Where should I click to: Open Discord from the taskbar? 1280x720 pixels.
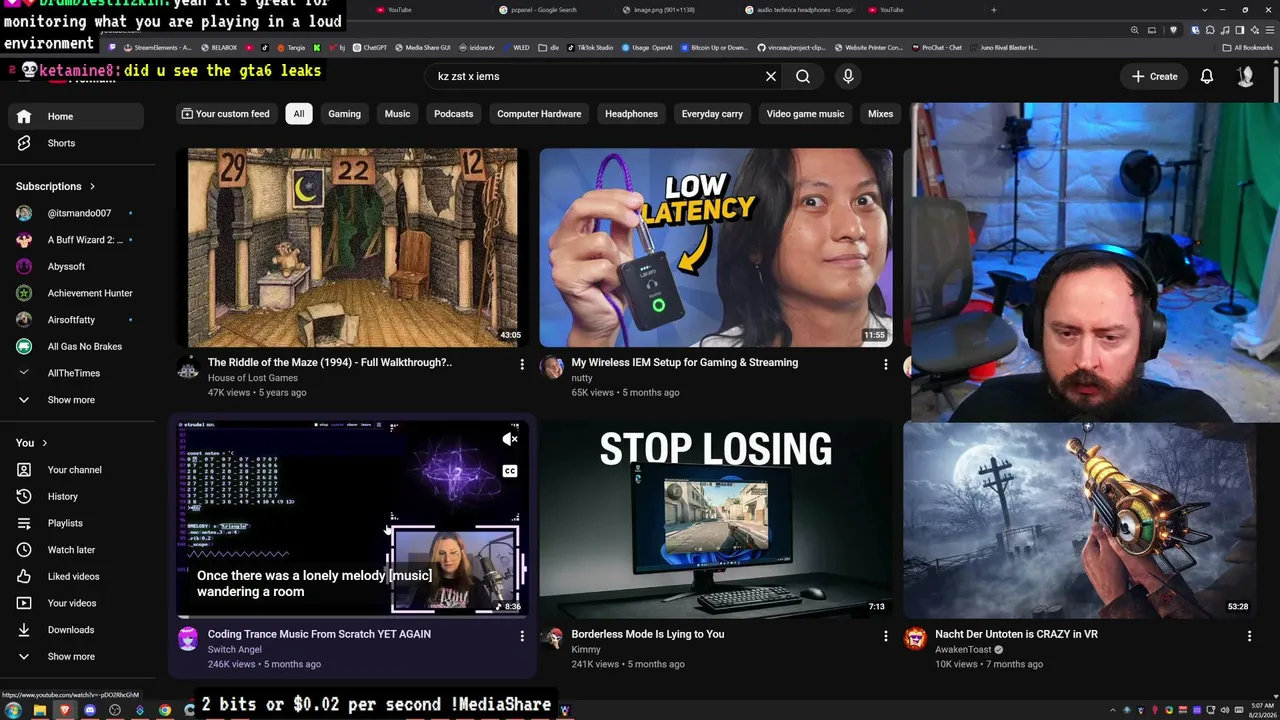[90, 710]
